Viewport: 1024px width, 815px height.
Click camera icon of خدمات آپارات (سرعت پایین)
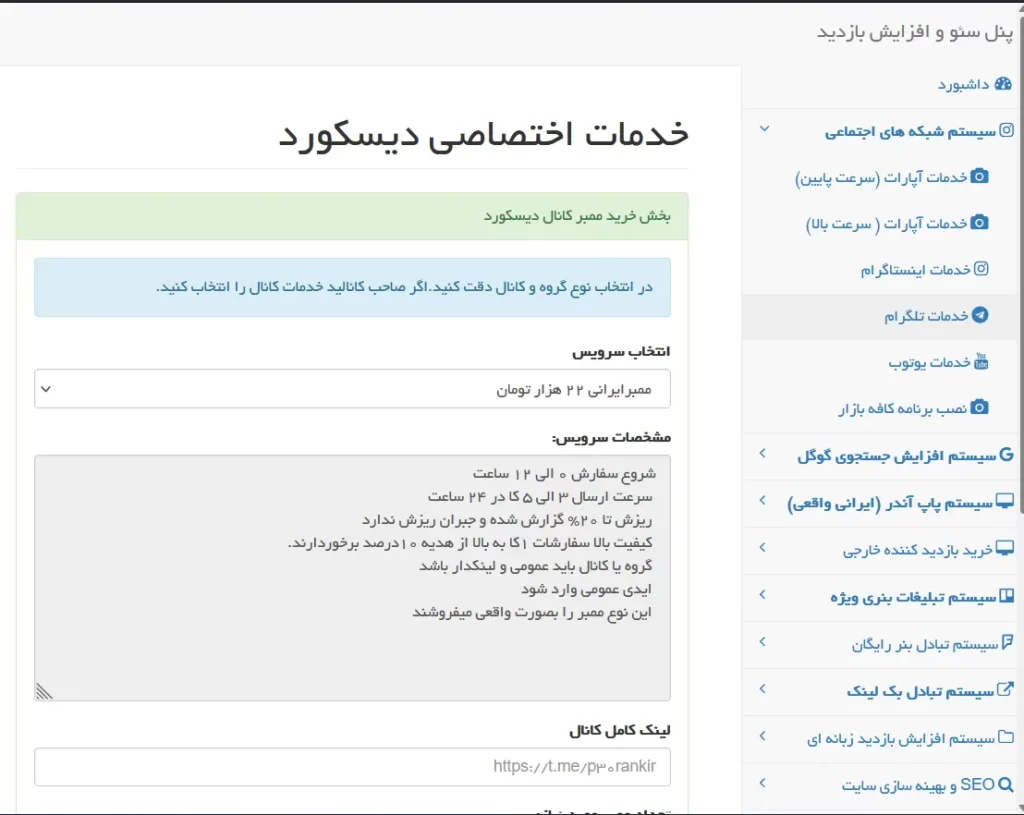(979, 176)
